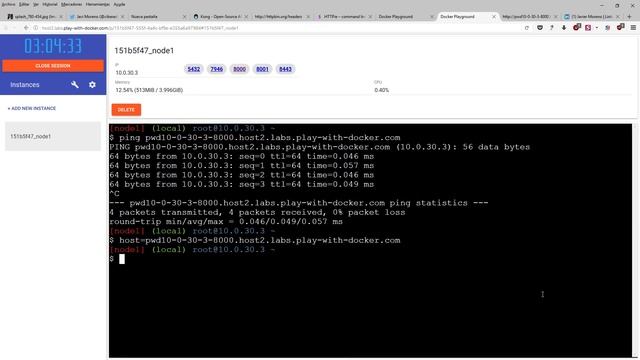Image resolution: width=640 pixels, height=360 pixels.
Task: Open a new browser tab with plus
Action: (x=629, y=16)
